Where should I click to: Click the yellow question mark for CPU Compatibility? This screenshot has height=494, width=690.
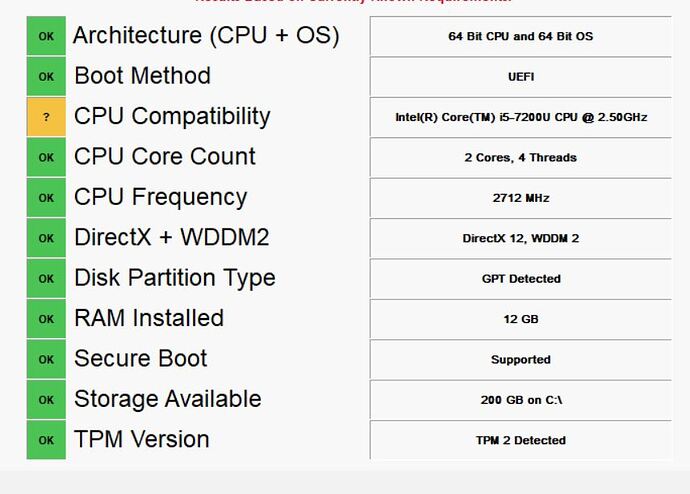click(x=46, y=117)
